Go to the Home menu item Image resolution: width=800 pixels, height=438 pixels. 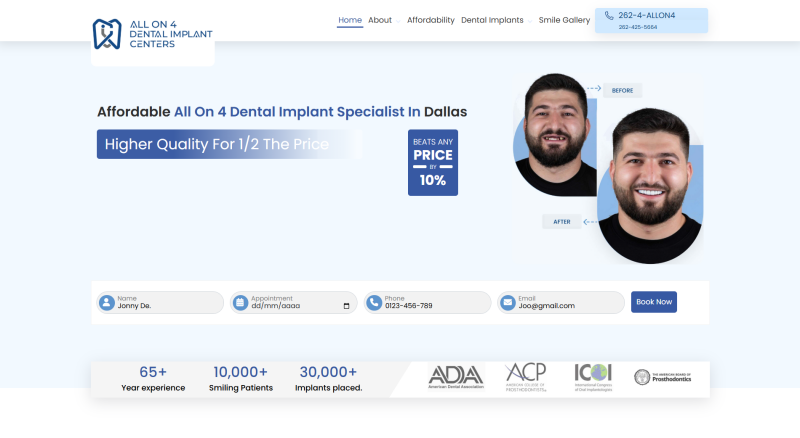point(350,20)
